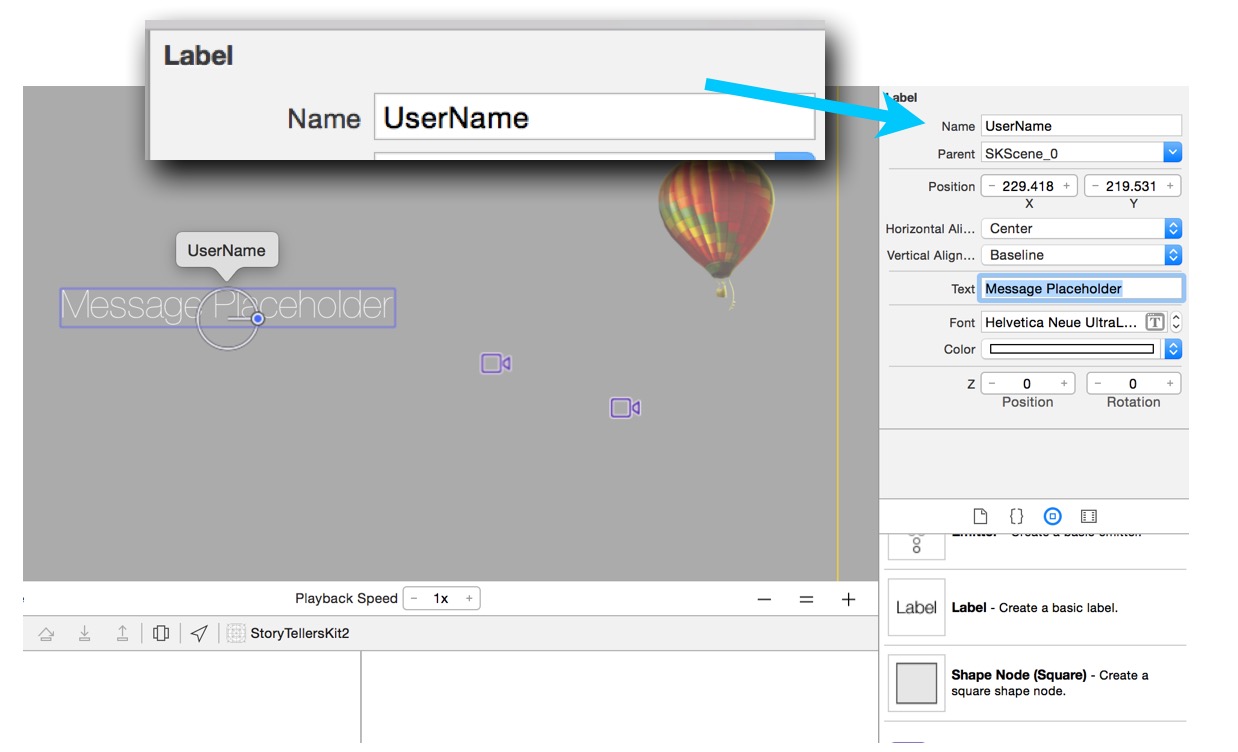This screenshot has width=1238, height=752.
Task: Click the Label library item
Action: click(x=916, y=607)
